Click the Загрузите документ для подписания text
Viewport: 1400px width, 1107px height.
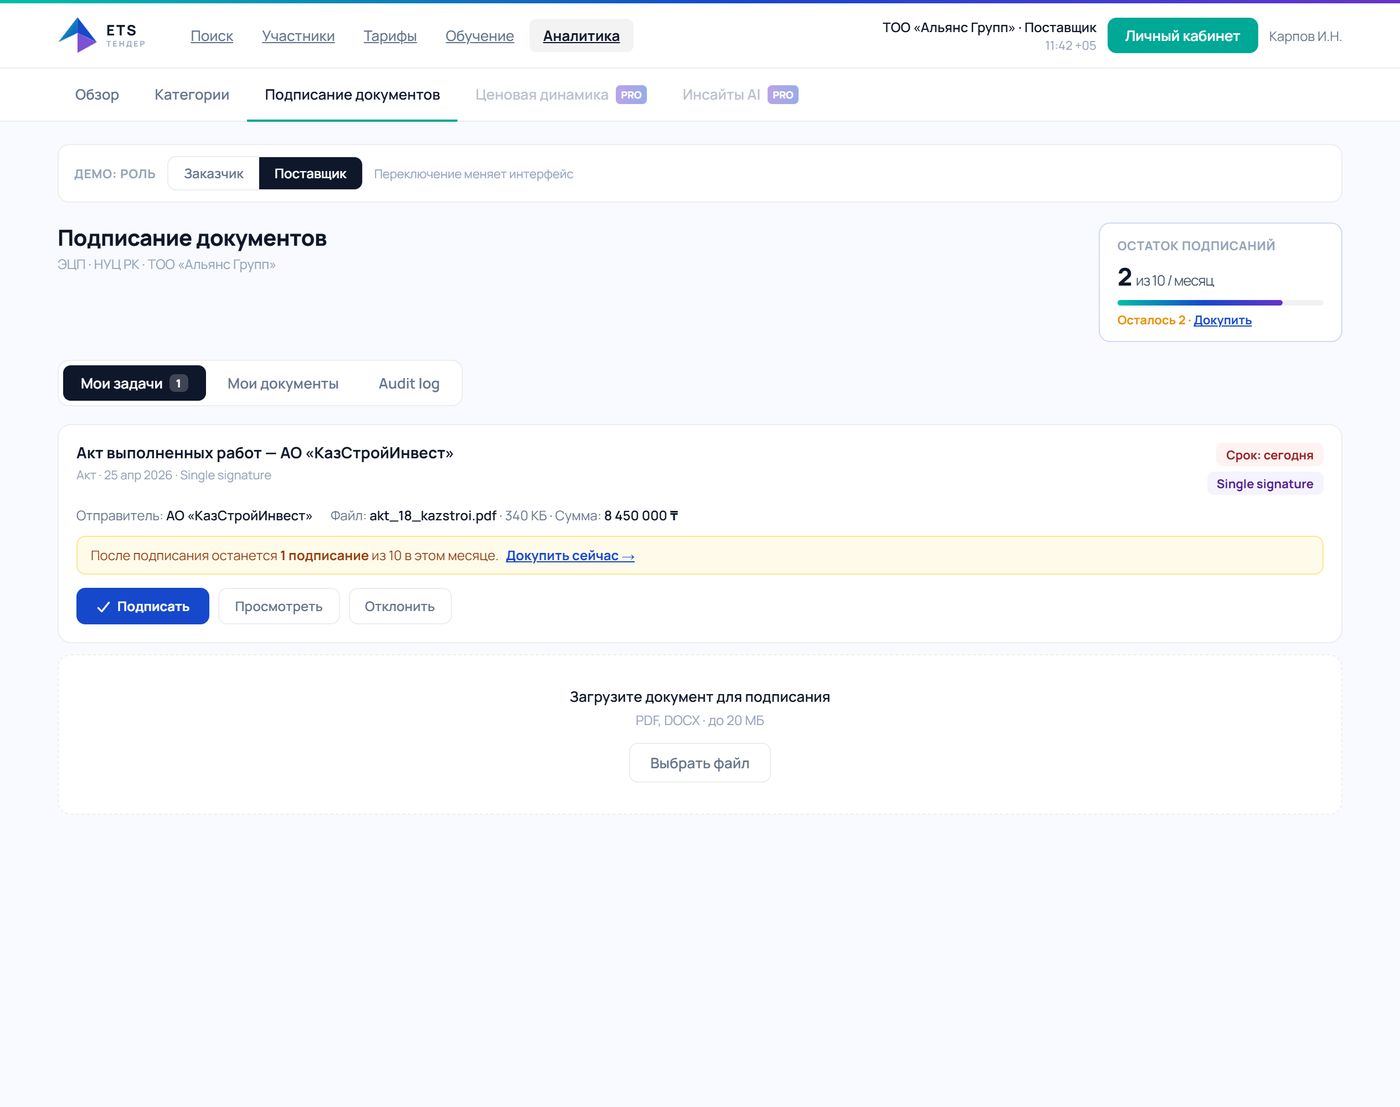(700, 697)
